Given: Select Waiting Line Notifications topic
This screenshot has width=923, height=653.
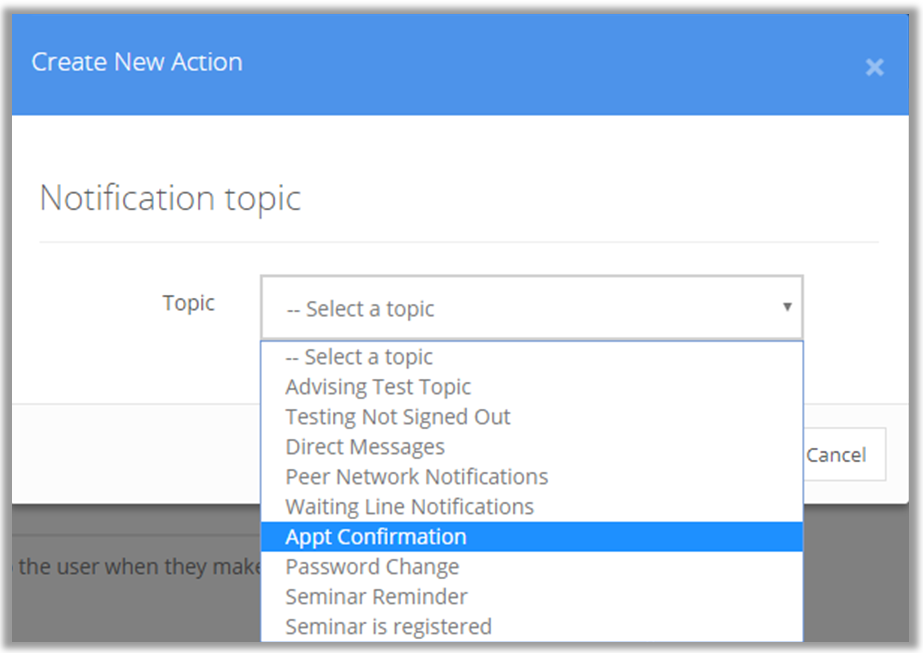Looking at the screenshot, I should pyautogui.click(x=409, y=507).
